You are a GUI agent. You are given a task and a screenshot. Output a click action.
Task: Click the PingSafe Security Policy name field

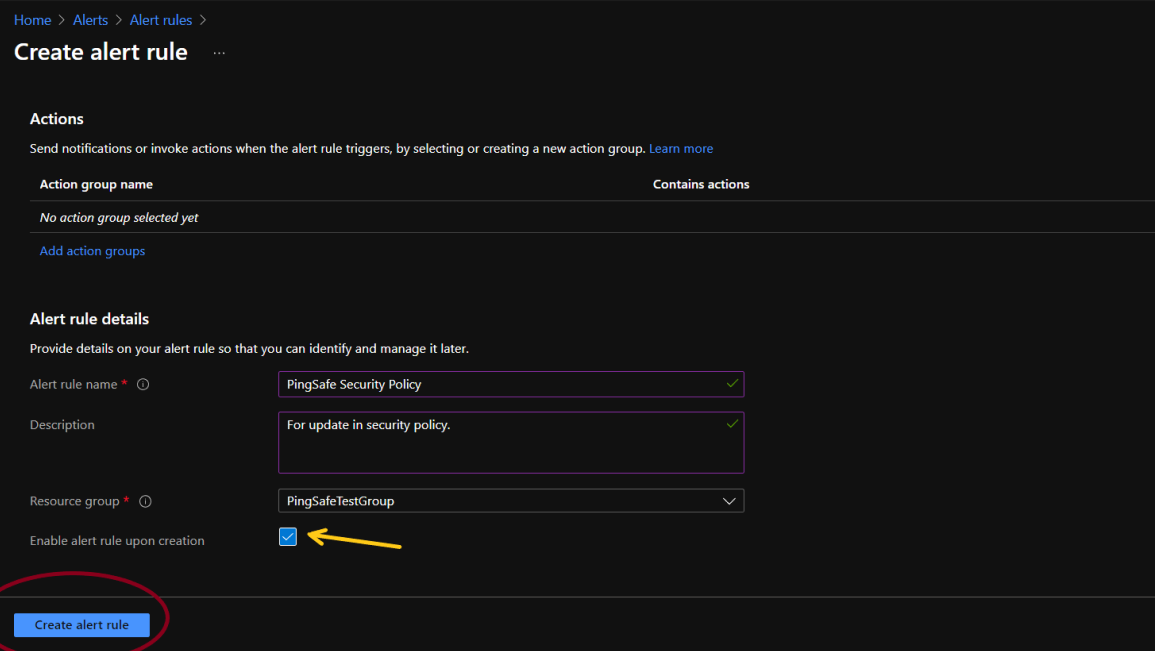pos(500,384)
